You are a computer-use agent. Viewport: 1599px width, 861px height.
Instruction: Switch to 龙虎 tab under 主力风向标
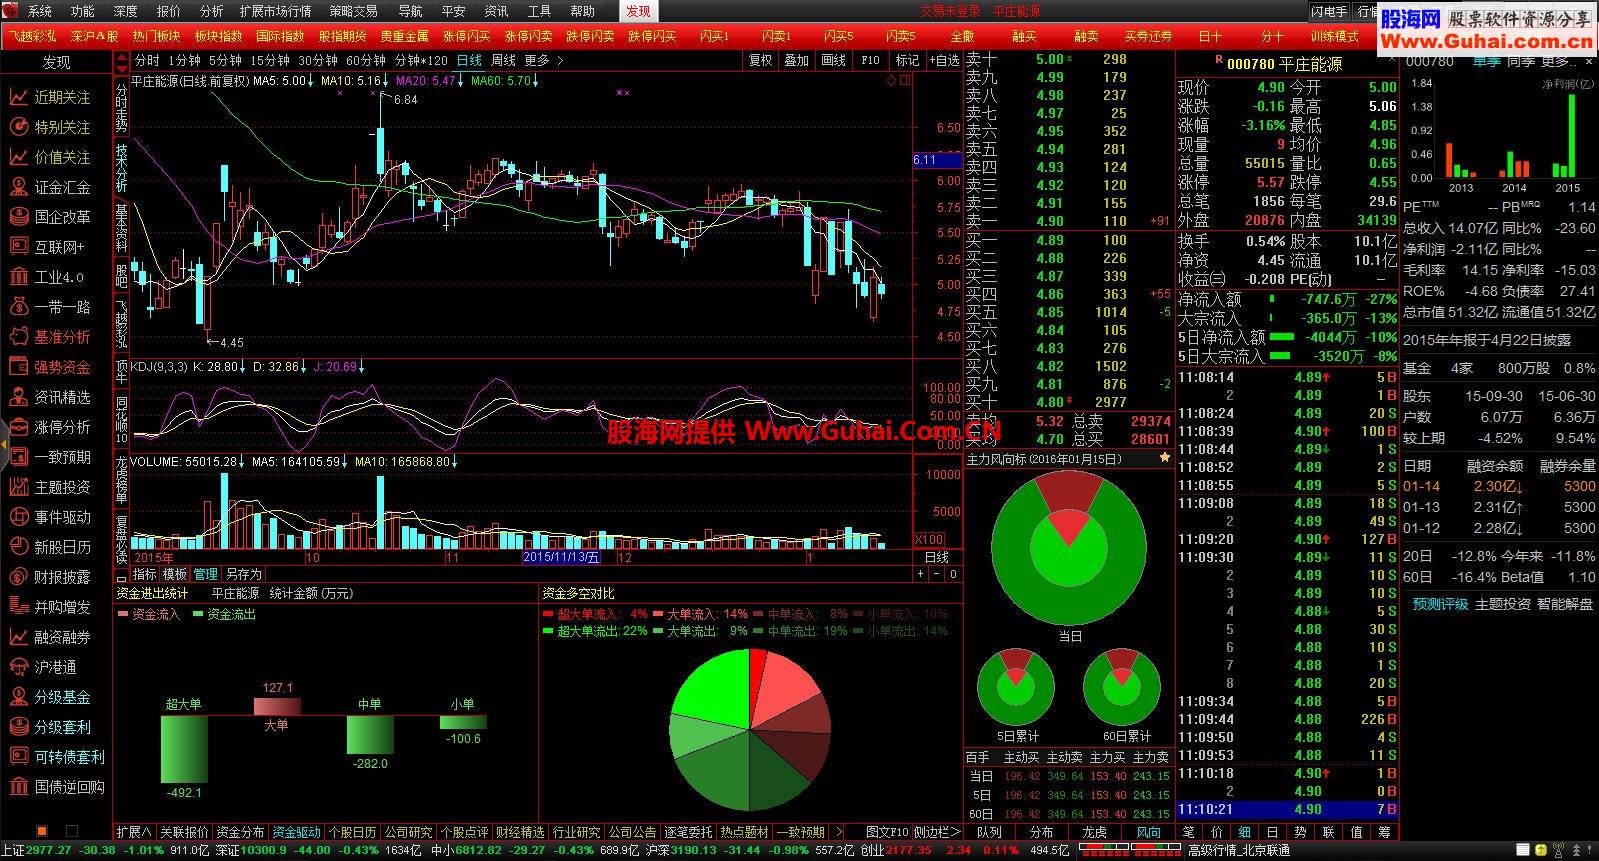coord(1095,832)
